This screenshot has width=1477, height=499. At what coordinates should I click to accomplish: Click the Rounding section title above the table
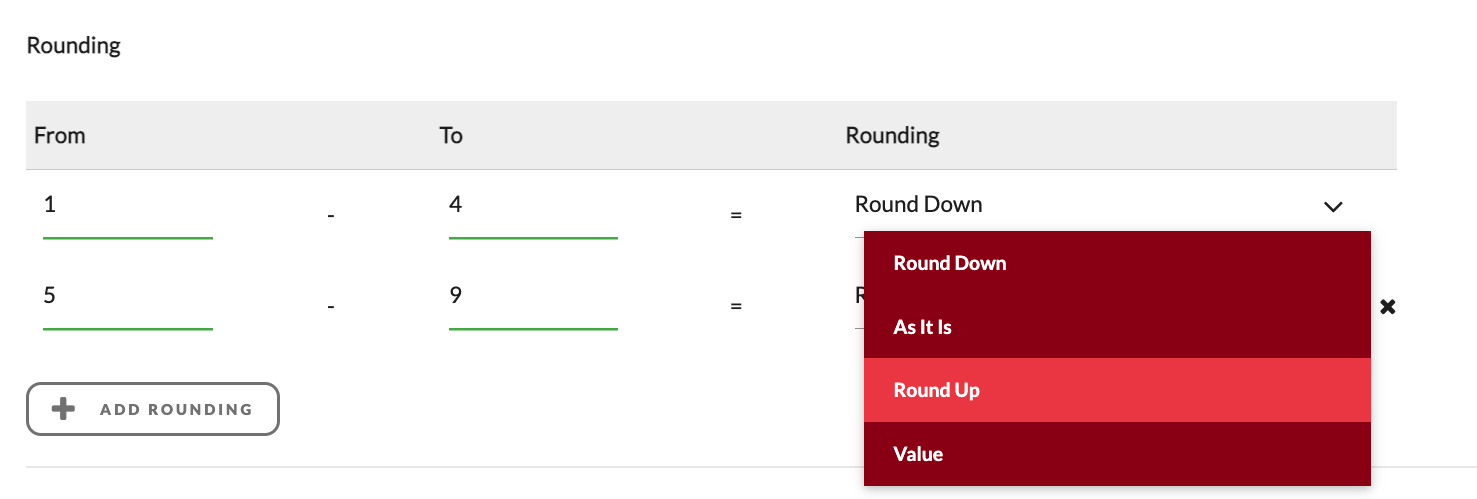[x=74, y=46]
